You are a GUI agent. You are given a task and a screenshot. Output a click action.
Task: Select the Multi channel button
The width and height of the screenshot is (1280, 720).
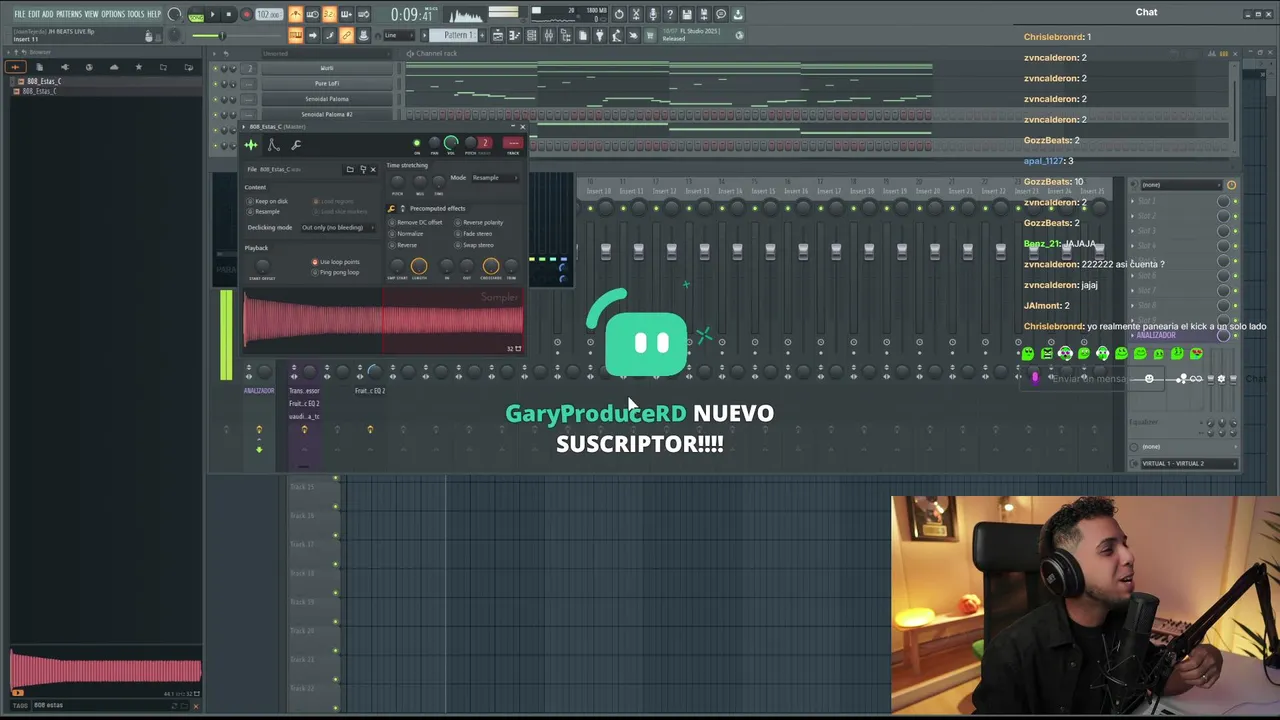(x=327, y=68)
